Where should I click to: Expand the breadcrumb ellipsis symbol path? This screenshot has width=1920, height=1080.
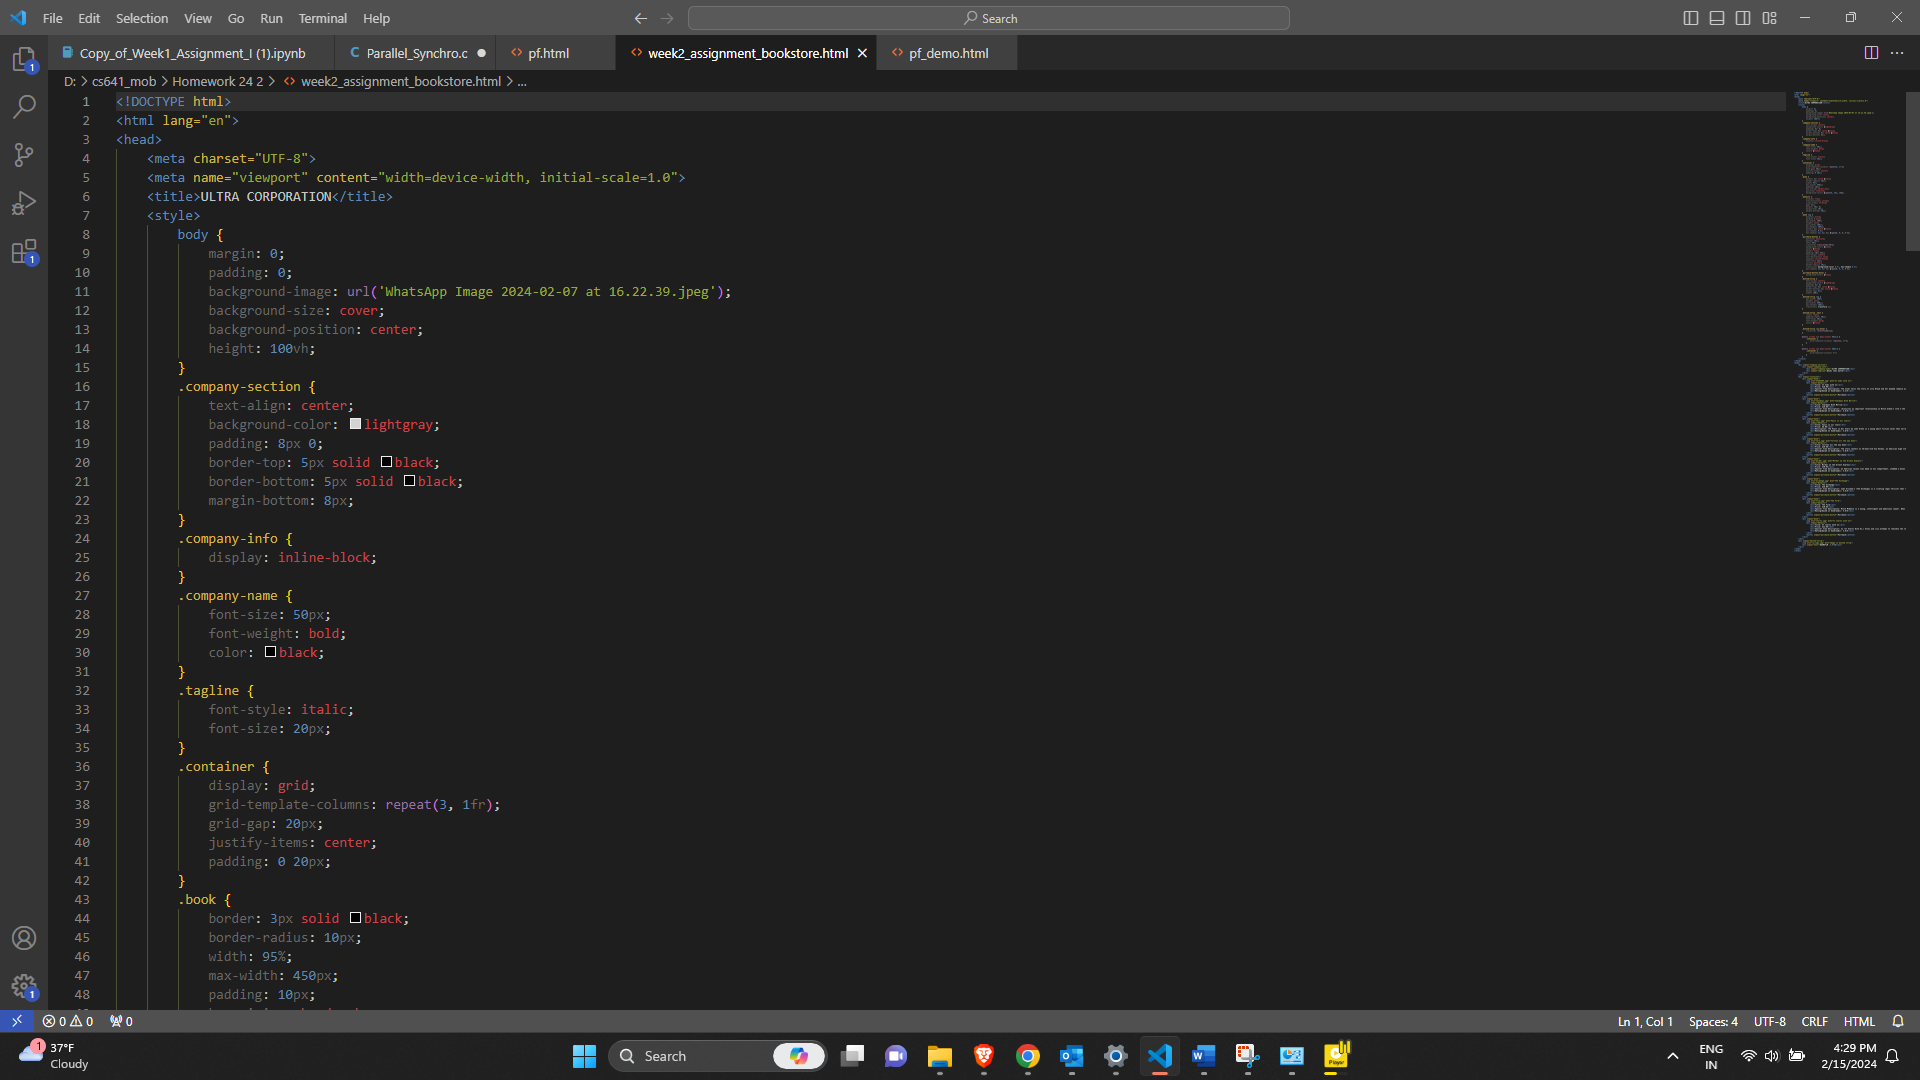click(x=522, y=82)
